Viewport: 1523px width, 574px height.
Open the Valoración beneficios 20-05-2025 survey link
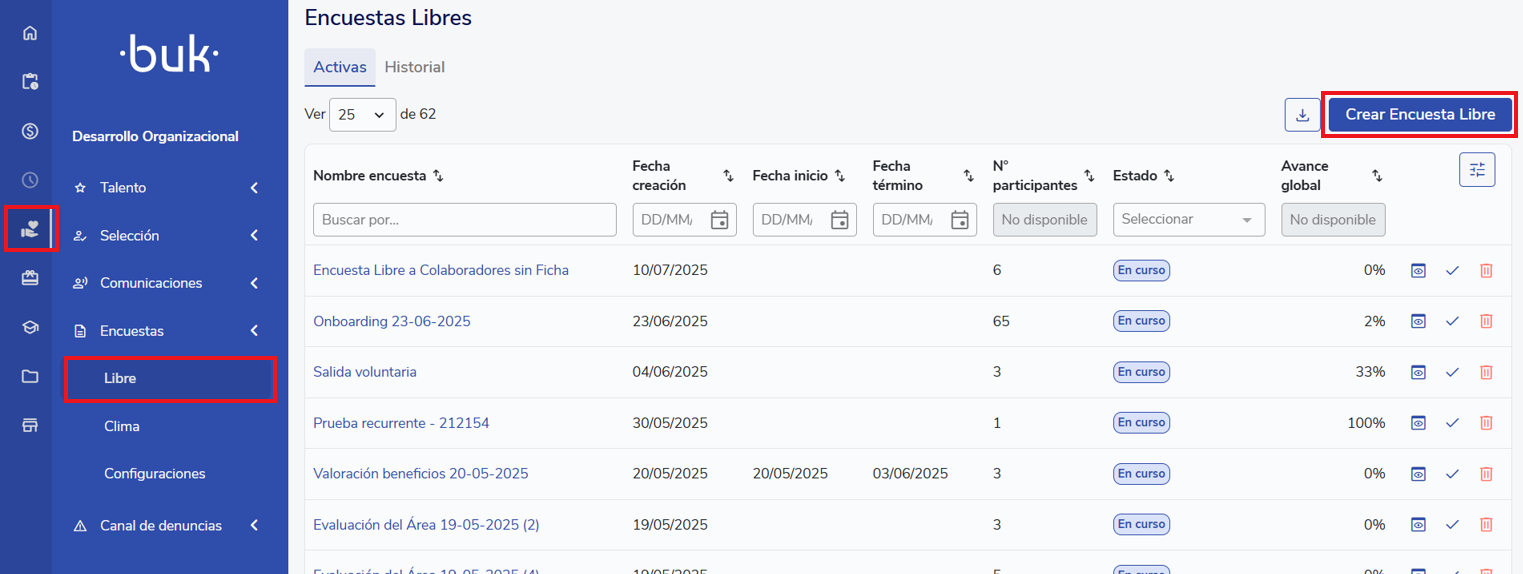click(420, 473)
